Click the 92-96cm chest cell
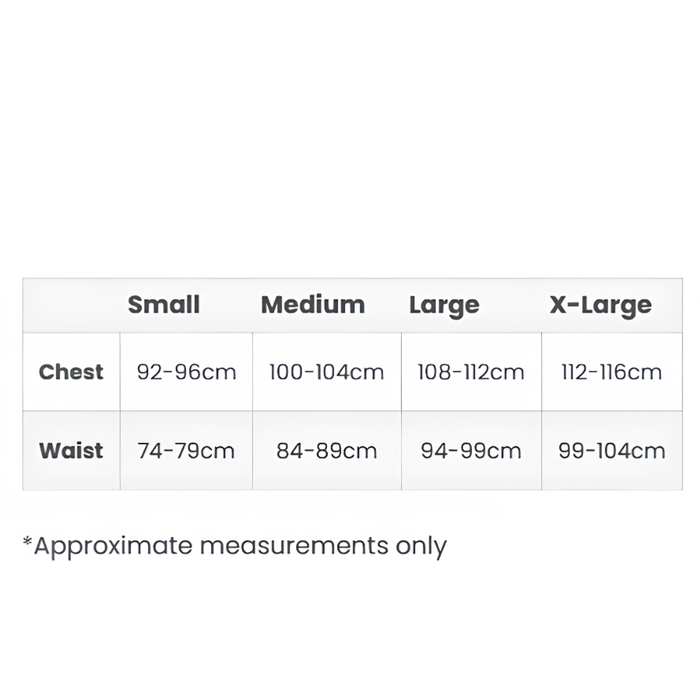Viewport: 700px width, 700px height. 186,372
